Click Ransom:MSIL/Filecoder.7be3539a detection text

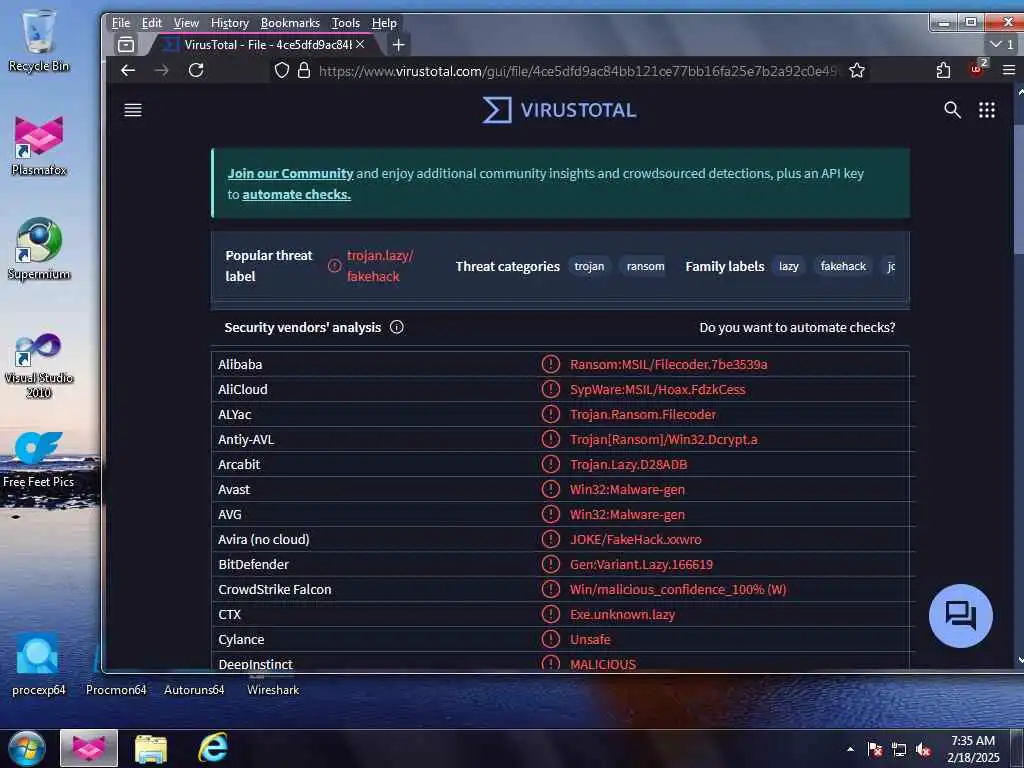coord(668,364)
